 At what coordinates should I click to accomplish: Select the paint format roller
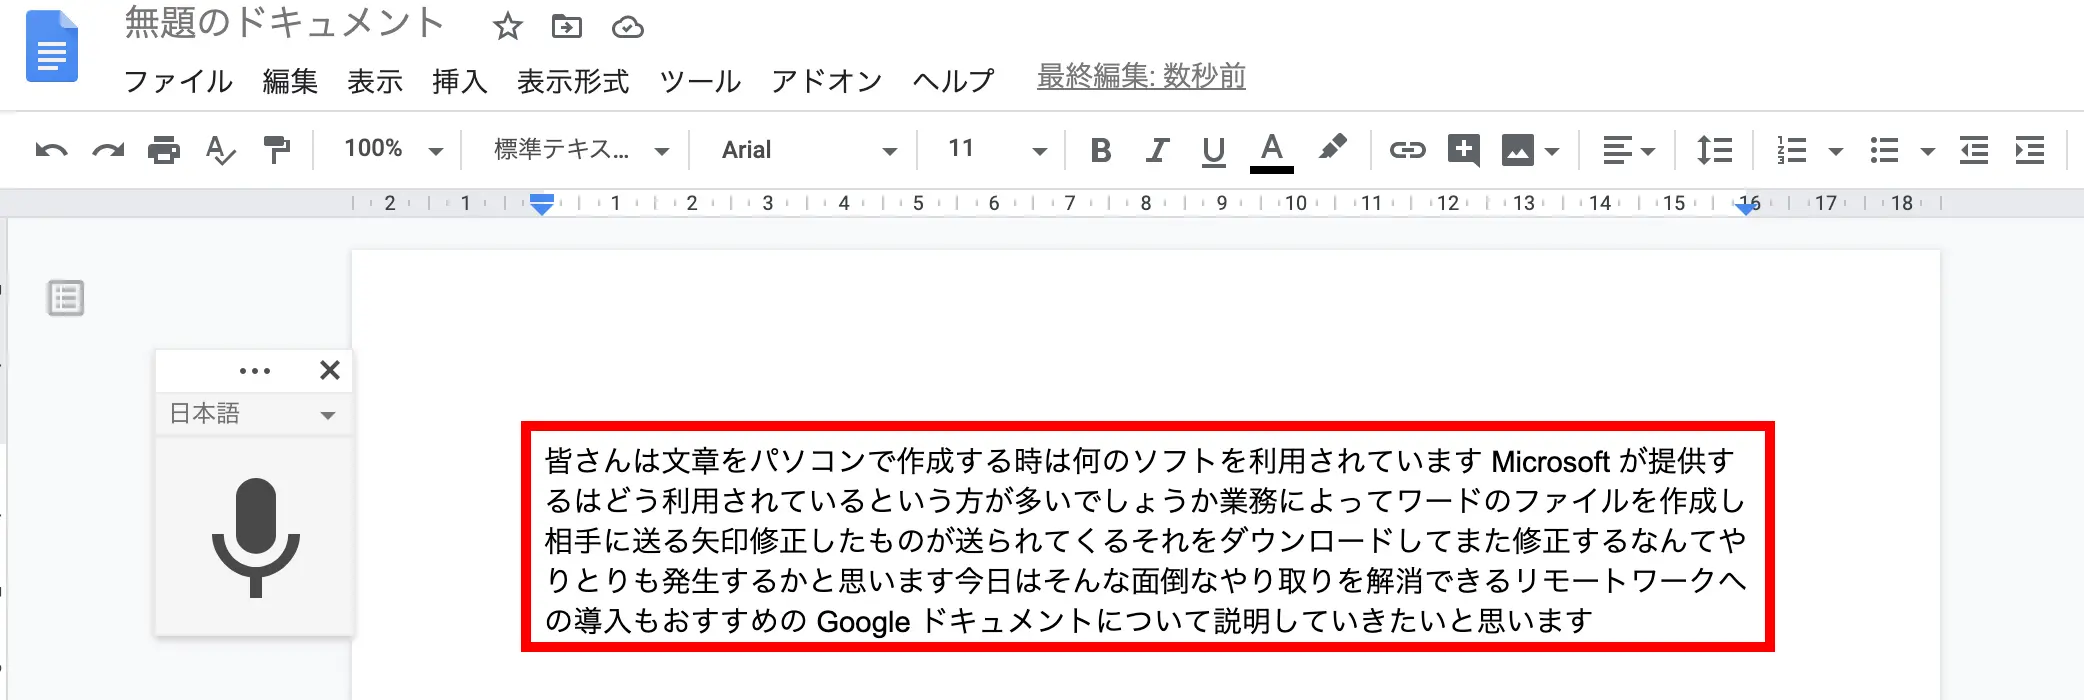[276, 150]
